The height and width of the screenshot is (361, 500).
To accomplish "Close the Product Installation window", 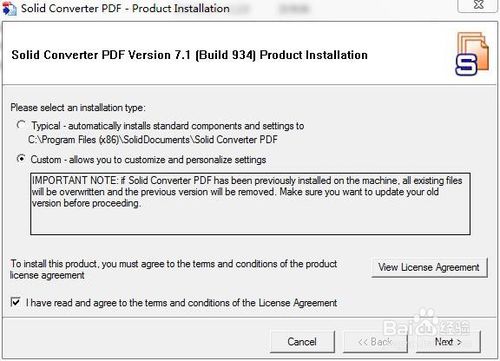I will 479,5.
